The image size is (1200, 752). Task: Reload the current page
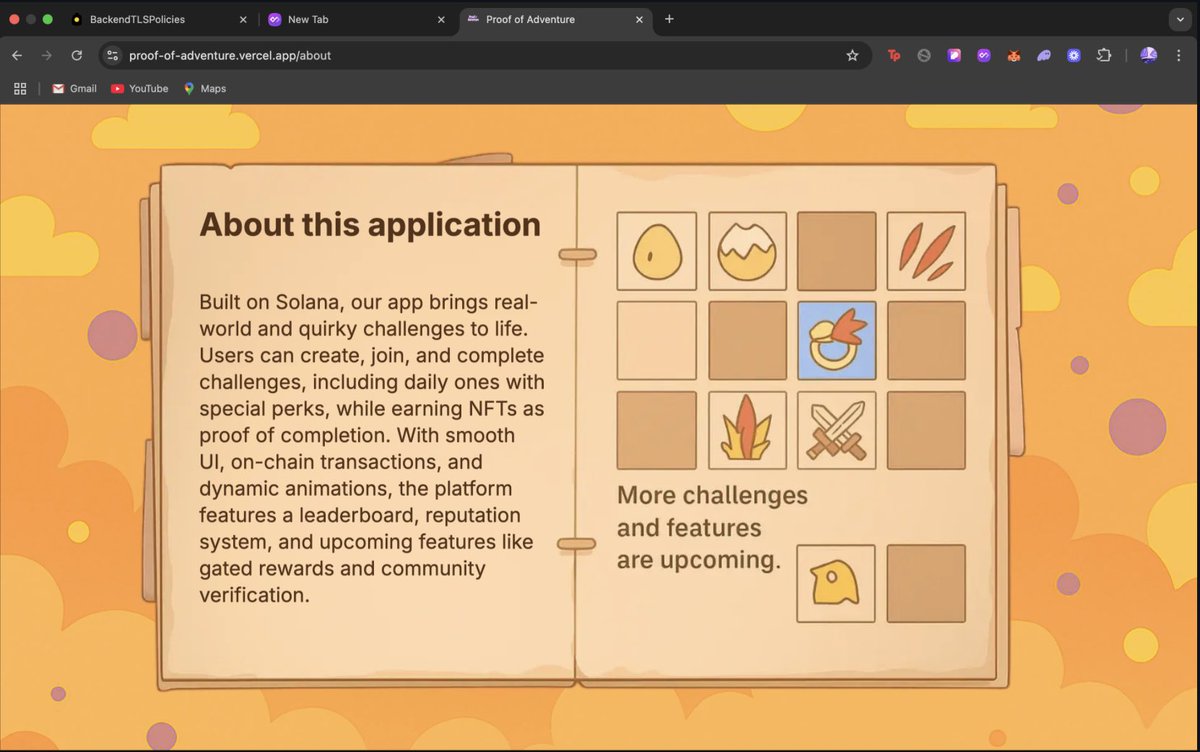[76, 56]
